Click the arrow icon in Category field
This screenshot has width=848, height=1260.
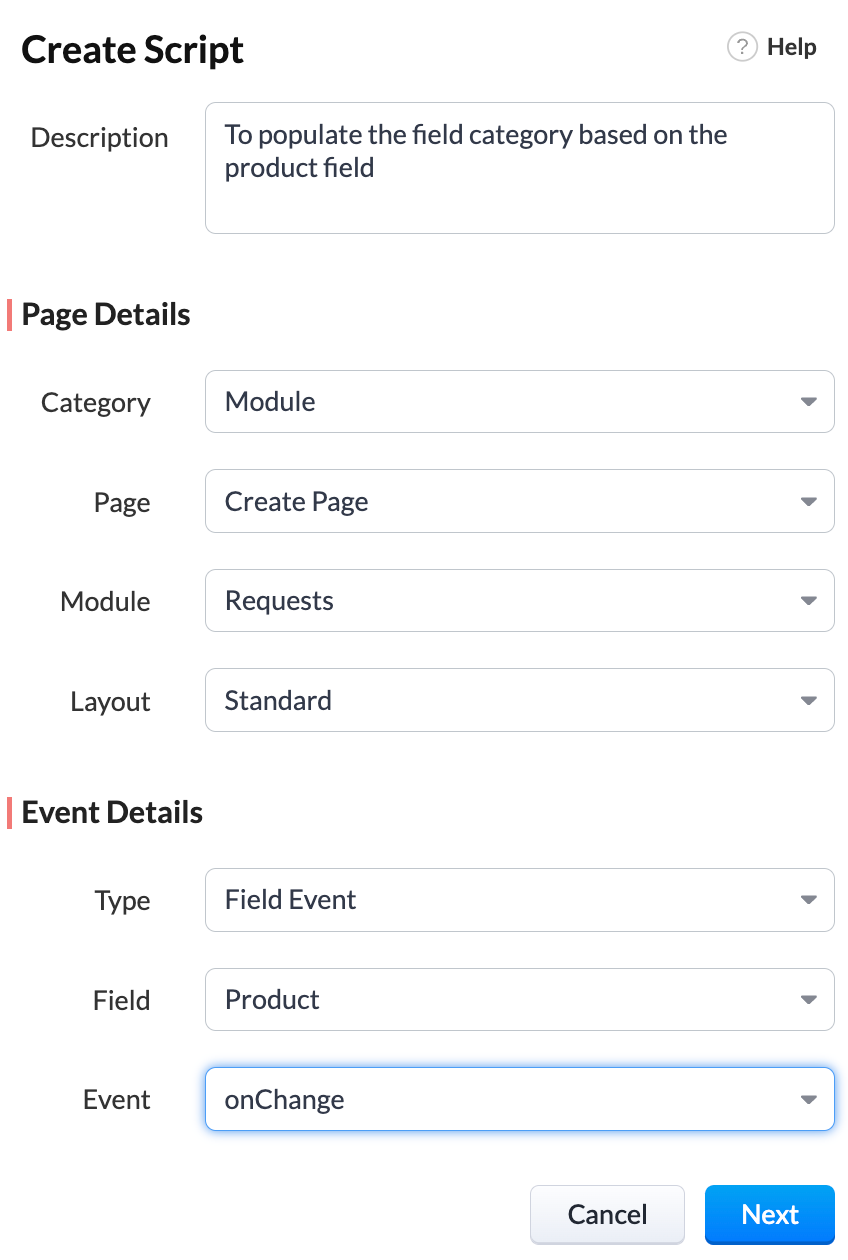point(809,402)
